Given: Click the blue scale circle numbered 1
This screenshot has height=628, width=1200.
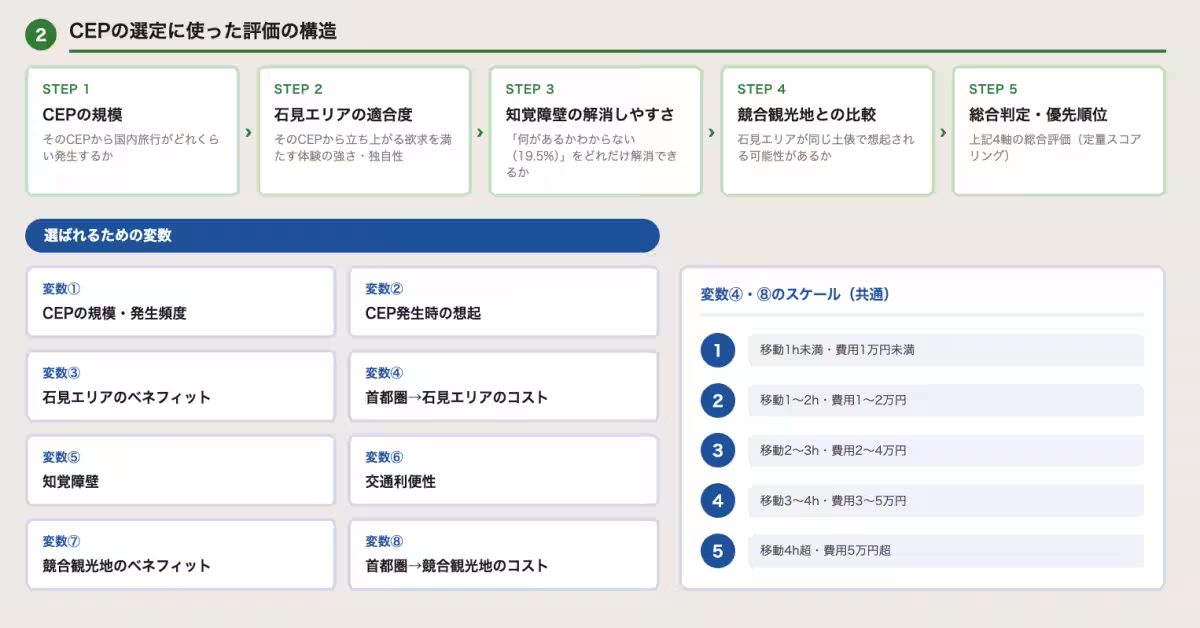Looking at the screenshot, I should tap(718, 350).
